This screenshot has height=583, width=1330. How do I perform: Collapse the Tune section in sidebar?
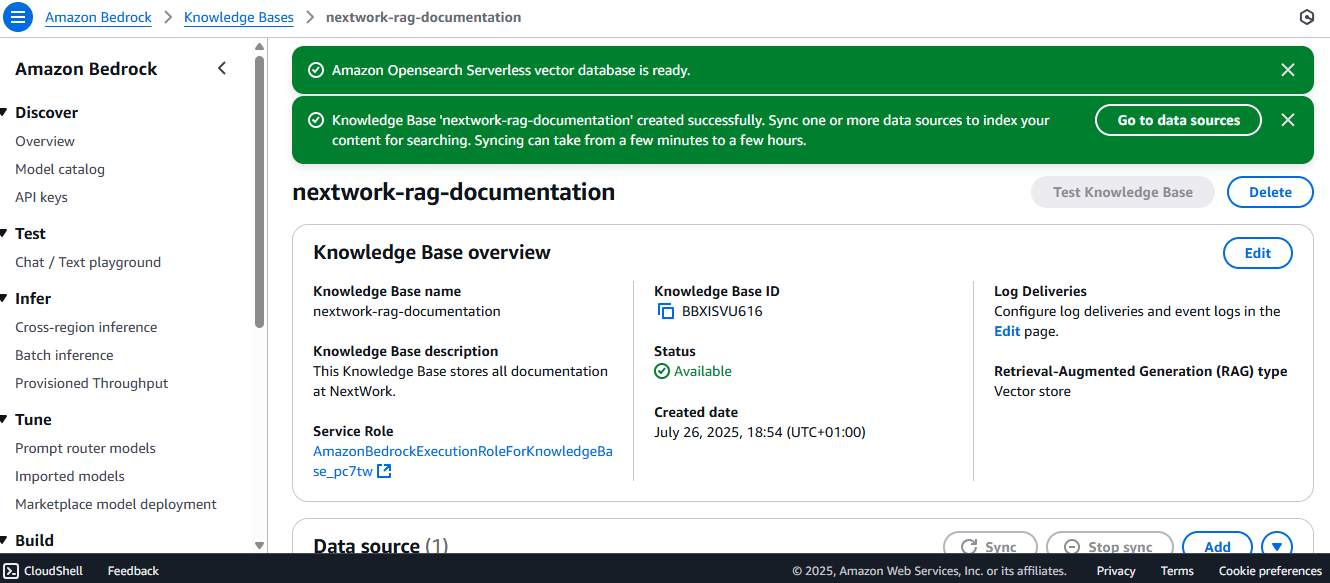tap(5, 420)
